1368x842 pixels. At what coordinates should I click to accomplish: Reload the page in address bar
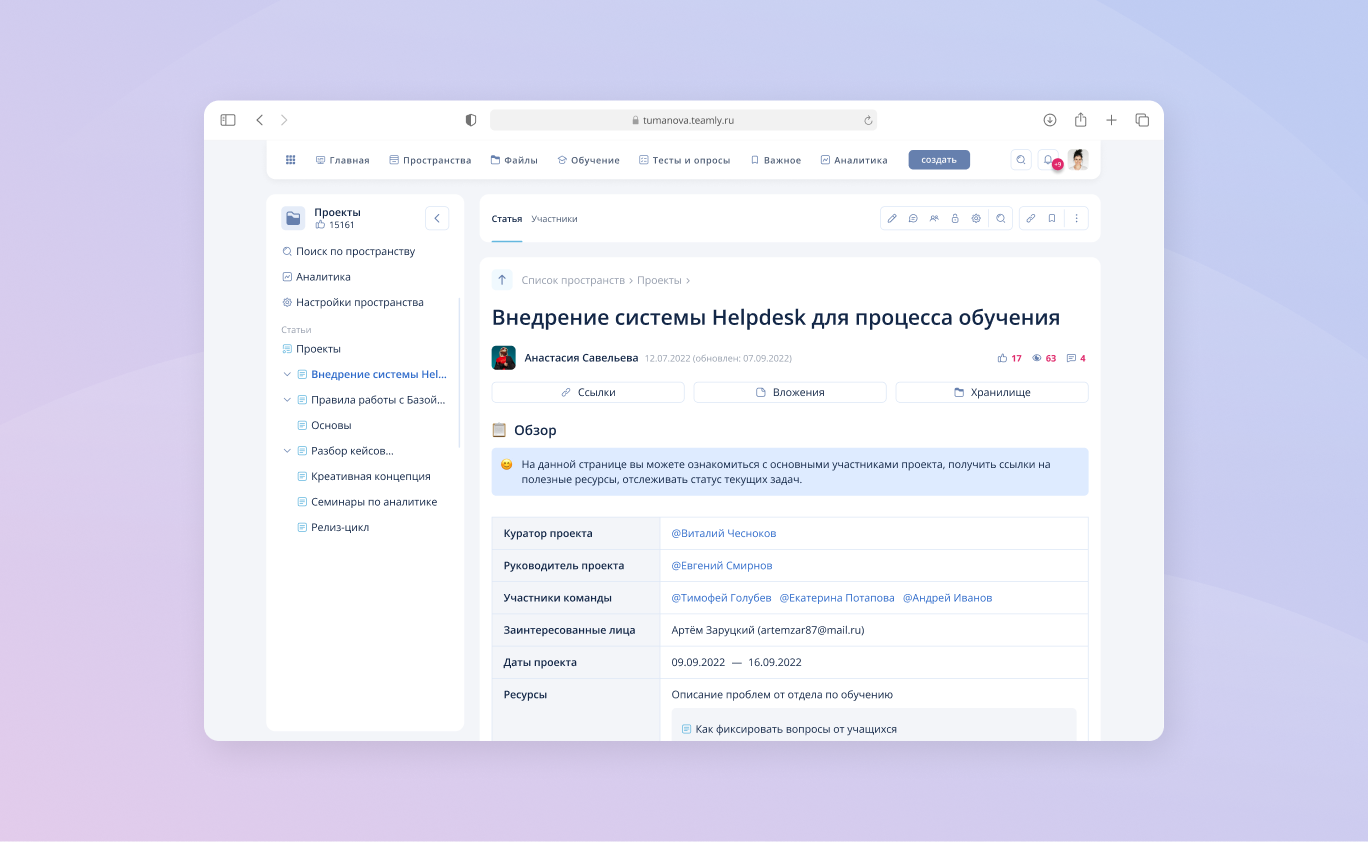868,120
